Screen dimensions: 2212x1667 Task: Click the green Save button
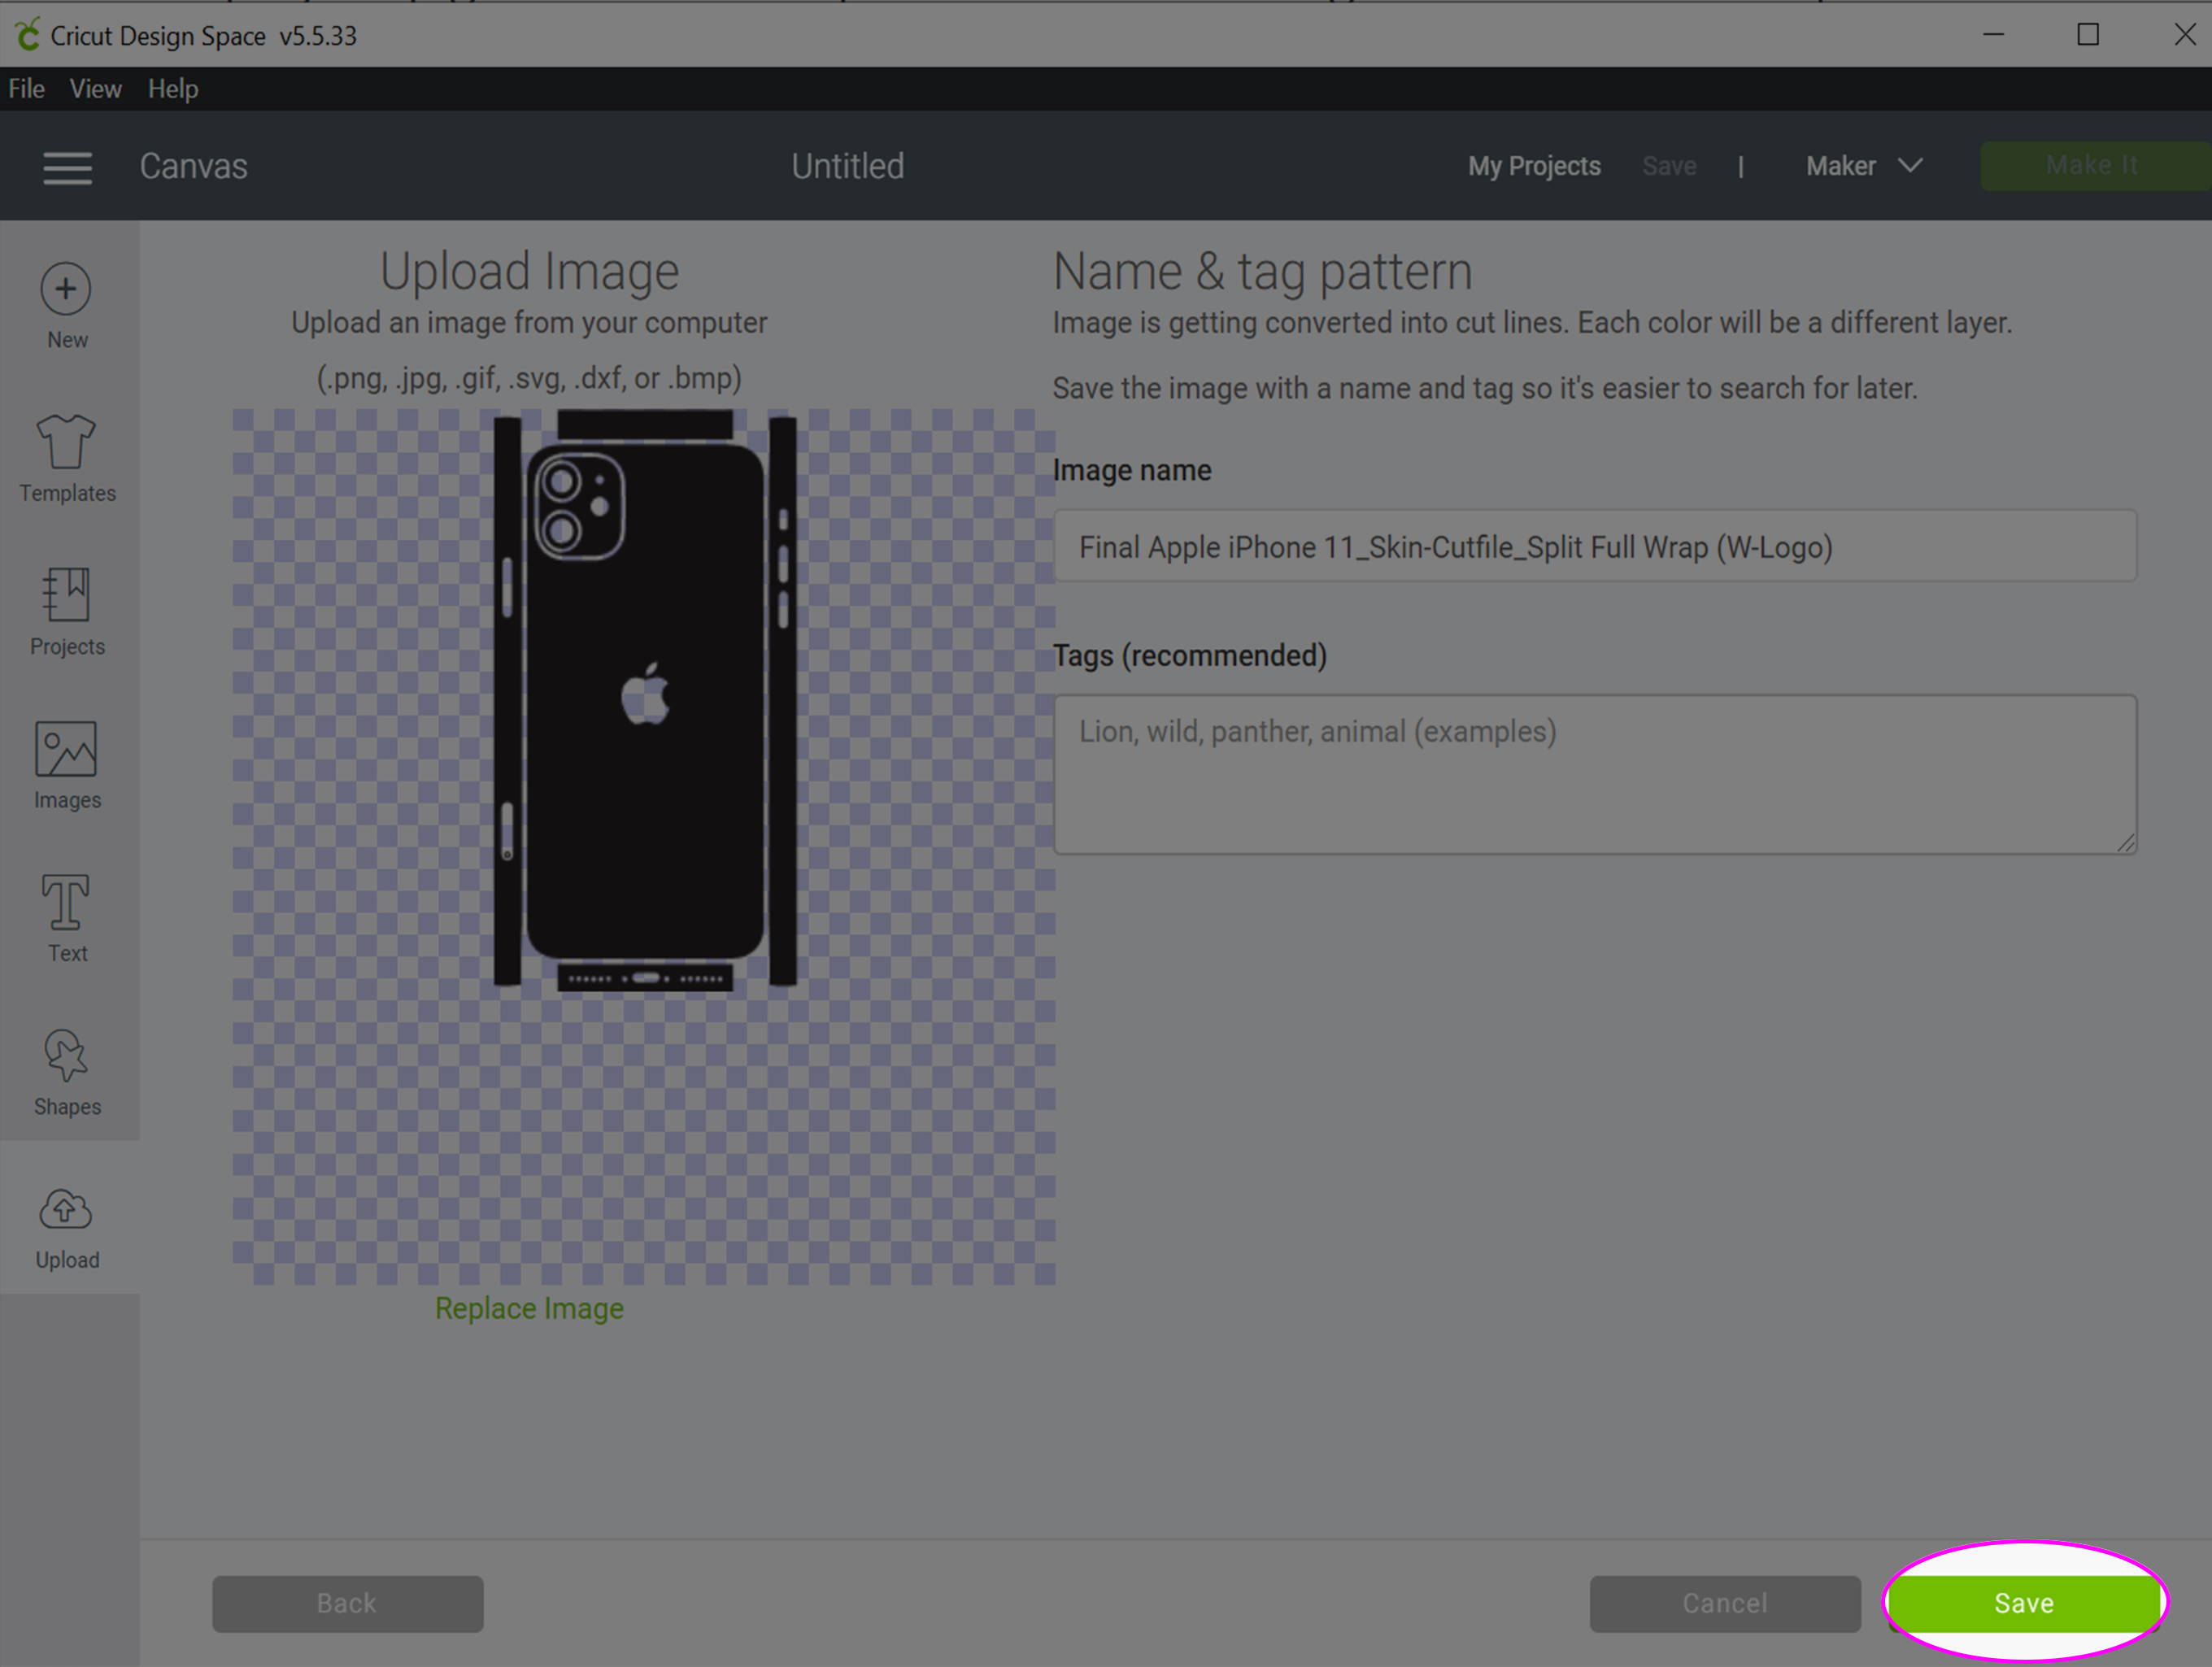click(2023, 1603)
